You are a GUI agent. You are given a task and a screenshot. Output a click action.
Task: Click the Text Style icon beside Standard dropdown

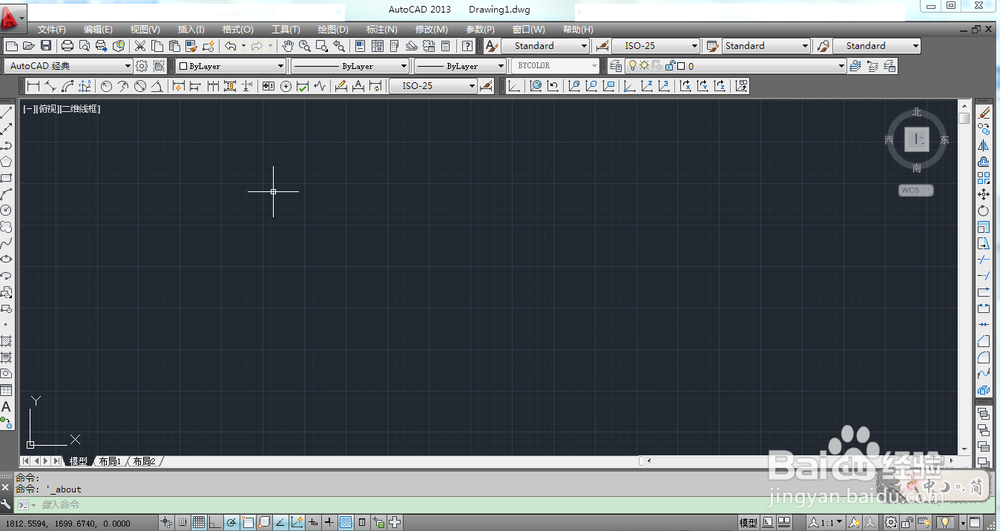pos(491,46)
